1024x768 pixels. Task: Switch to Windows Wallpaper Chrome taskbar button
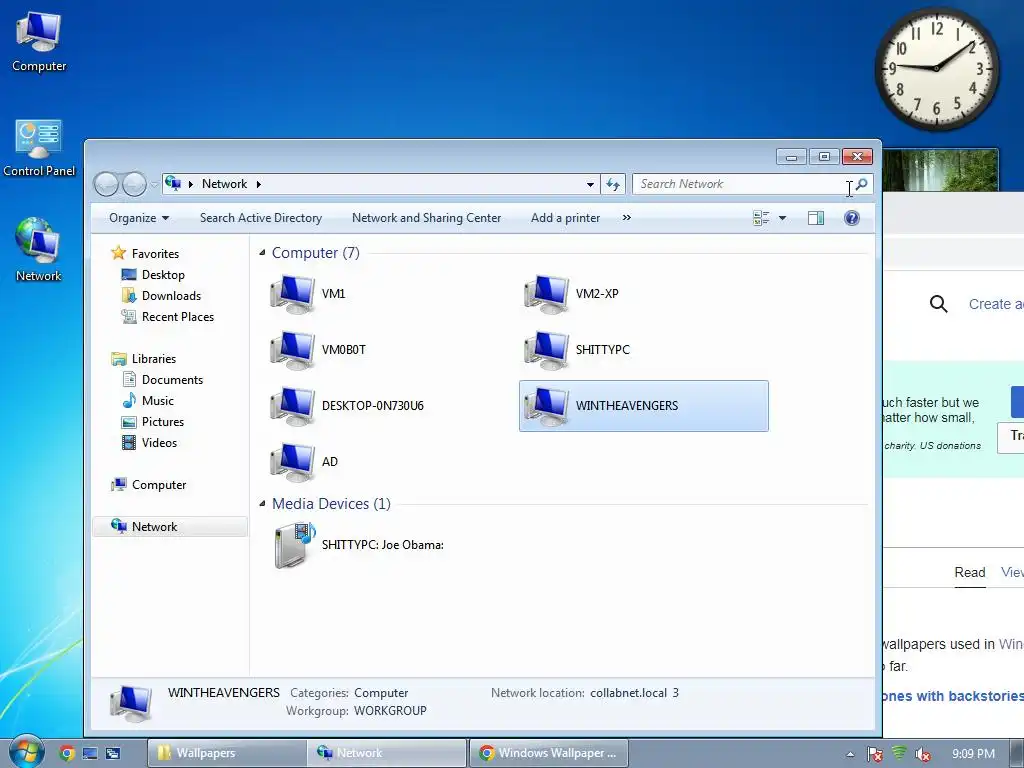tap(549, 753)
